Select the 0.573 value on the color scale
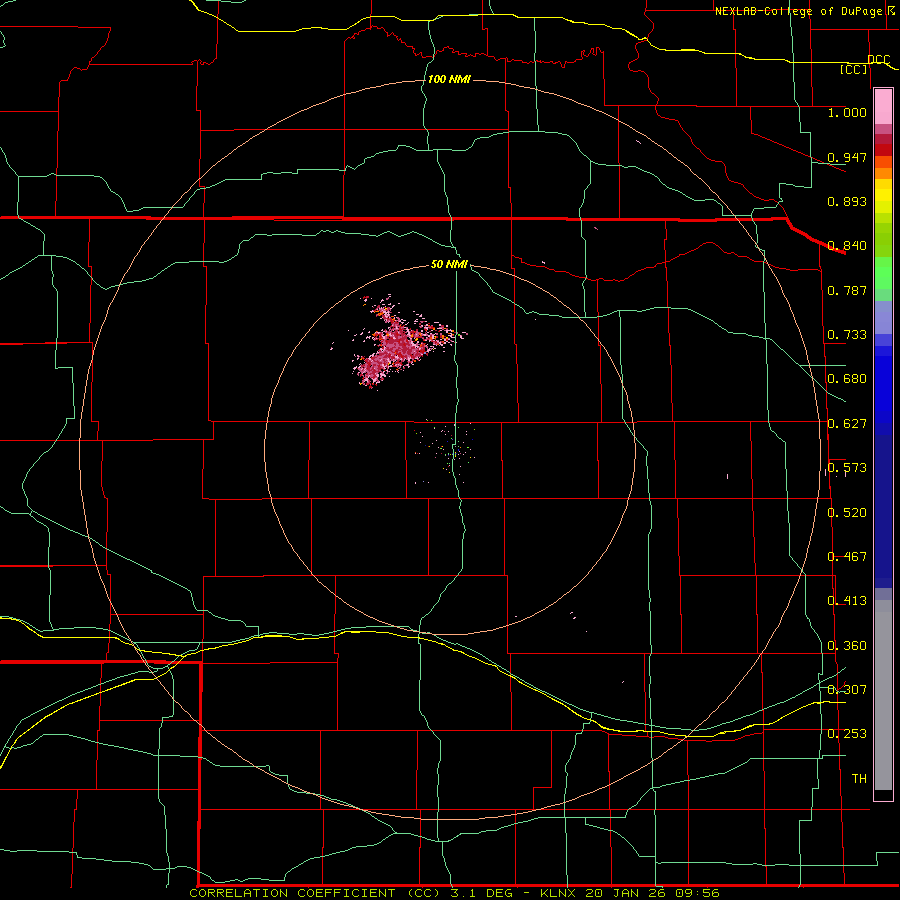 click(847, 468)
